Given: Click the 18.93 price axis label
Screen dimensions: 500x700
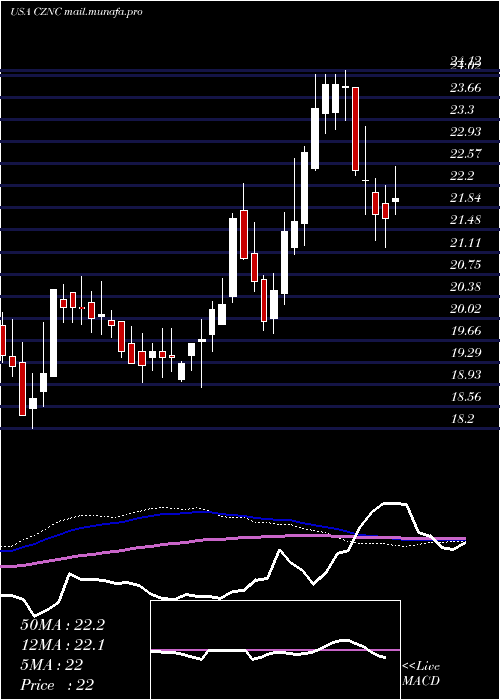Looking at the screenshot, I should point(466,375).
